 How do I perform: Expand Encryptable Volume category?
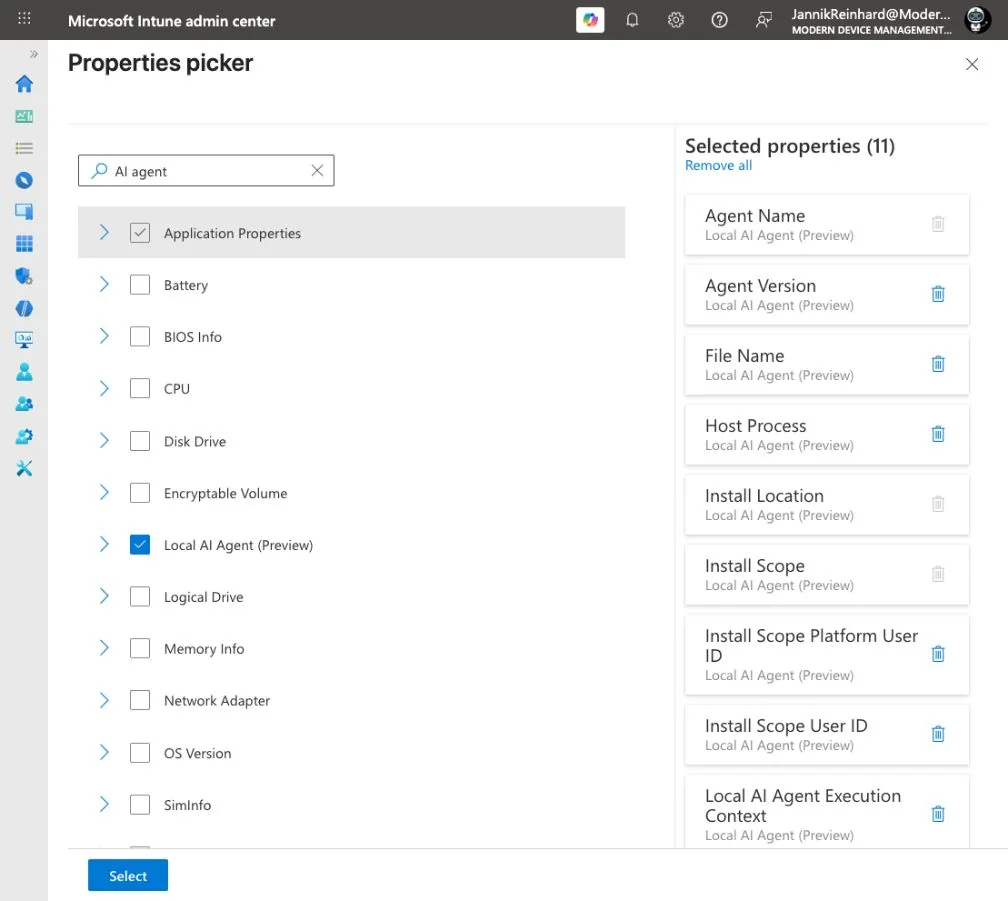tap(104, 493)
